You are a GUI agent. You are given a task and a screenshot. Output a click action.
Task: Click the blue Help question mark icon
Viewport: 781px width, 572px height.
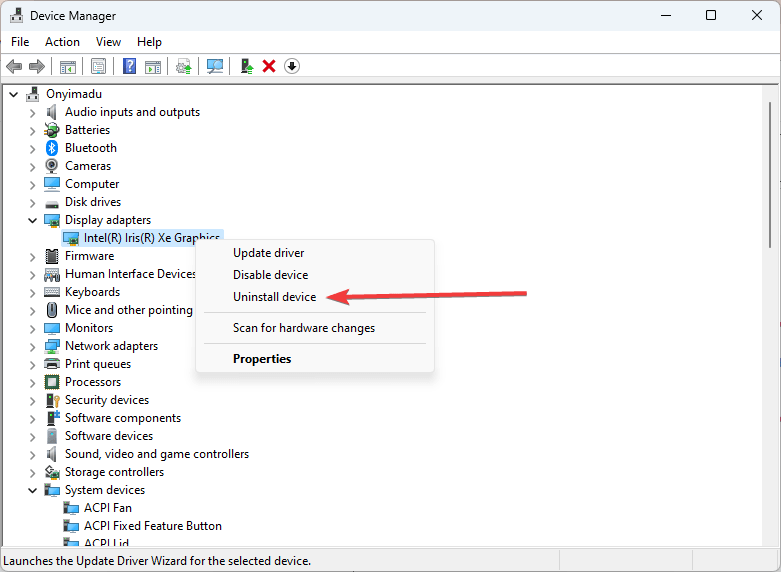point(129,66)
